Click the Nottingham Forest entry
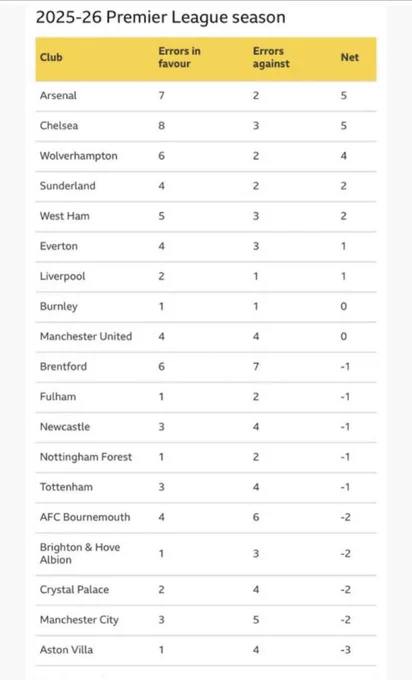This screenshot has height=680, width=412. pos(86,457)
